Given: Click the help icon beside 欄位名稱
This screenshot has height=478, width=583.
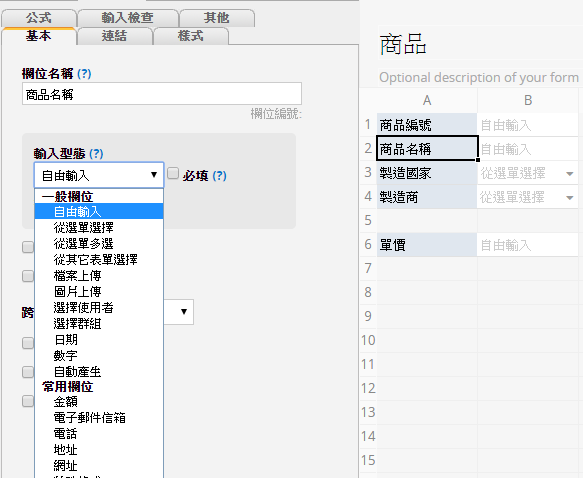Looking at the screenshot, I should 84,74.
